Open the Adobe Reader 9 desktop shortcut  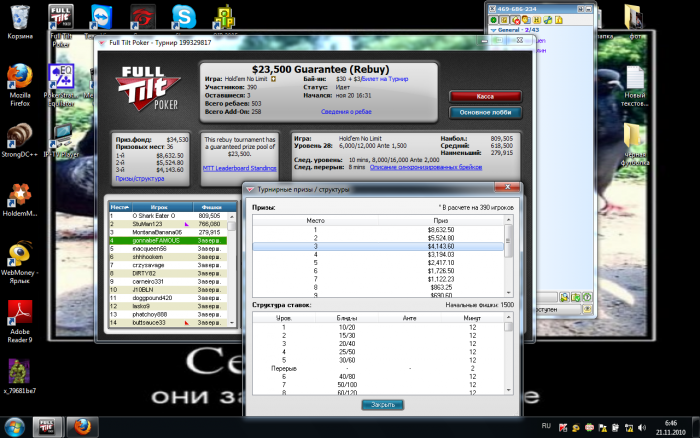20,321
